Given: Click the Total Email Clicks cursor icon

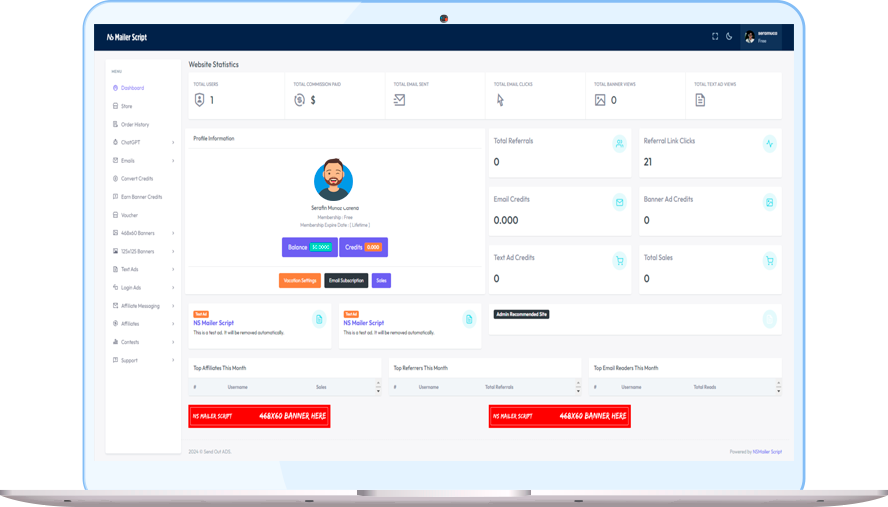Looking at the screenshot, I should [x=500, y=100].
